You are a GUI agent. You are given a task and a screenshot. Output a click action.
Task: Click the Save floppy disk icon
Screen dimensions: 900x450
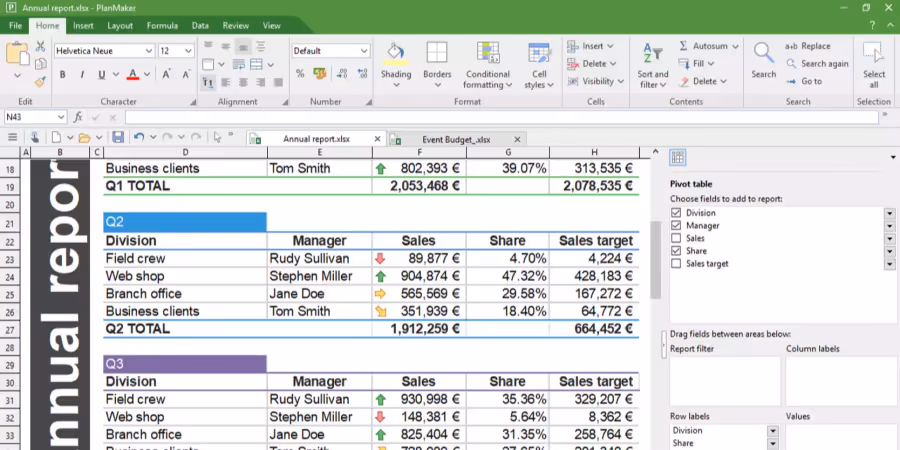118,137
